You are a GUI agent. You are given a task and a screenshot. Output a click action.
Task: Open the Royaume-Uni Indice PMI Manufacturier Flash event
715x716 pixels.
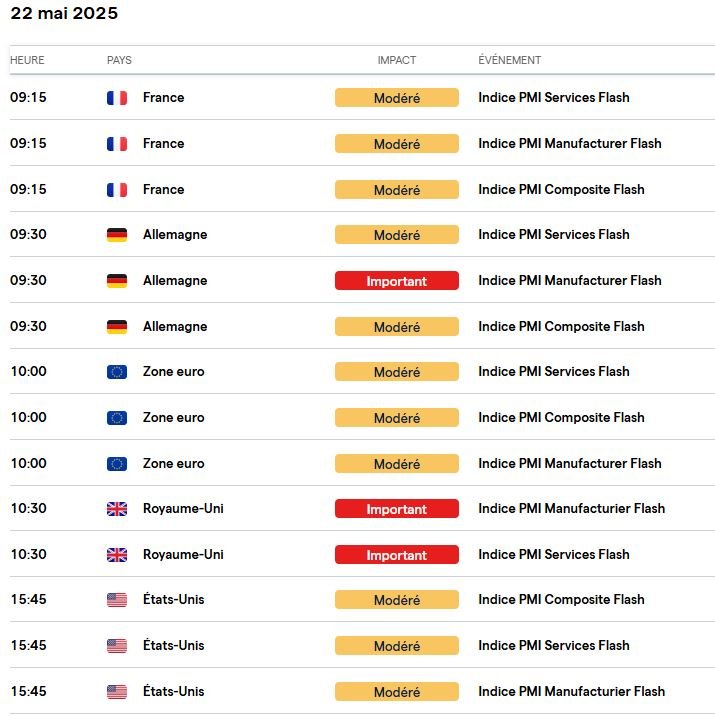click(571, 509)
